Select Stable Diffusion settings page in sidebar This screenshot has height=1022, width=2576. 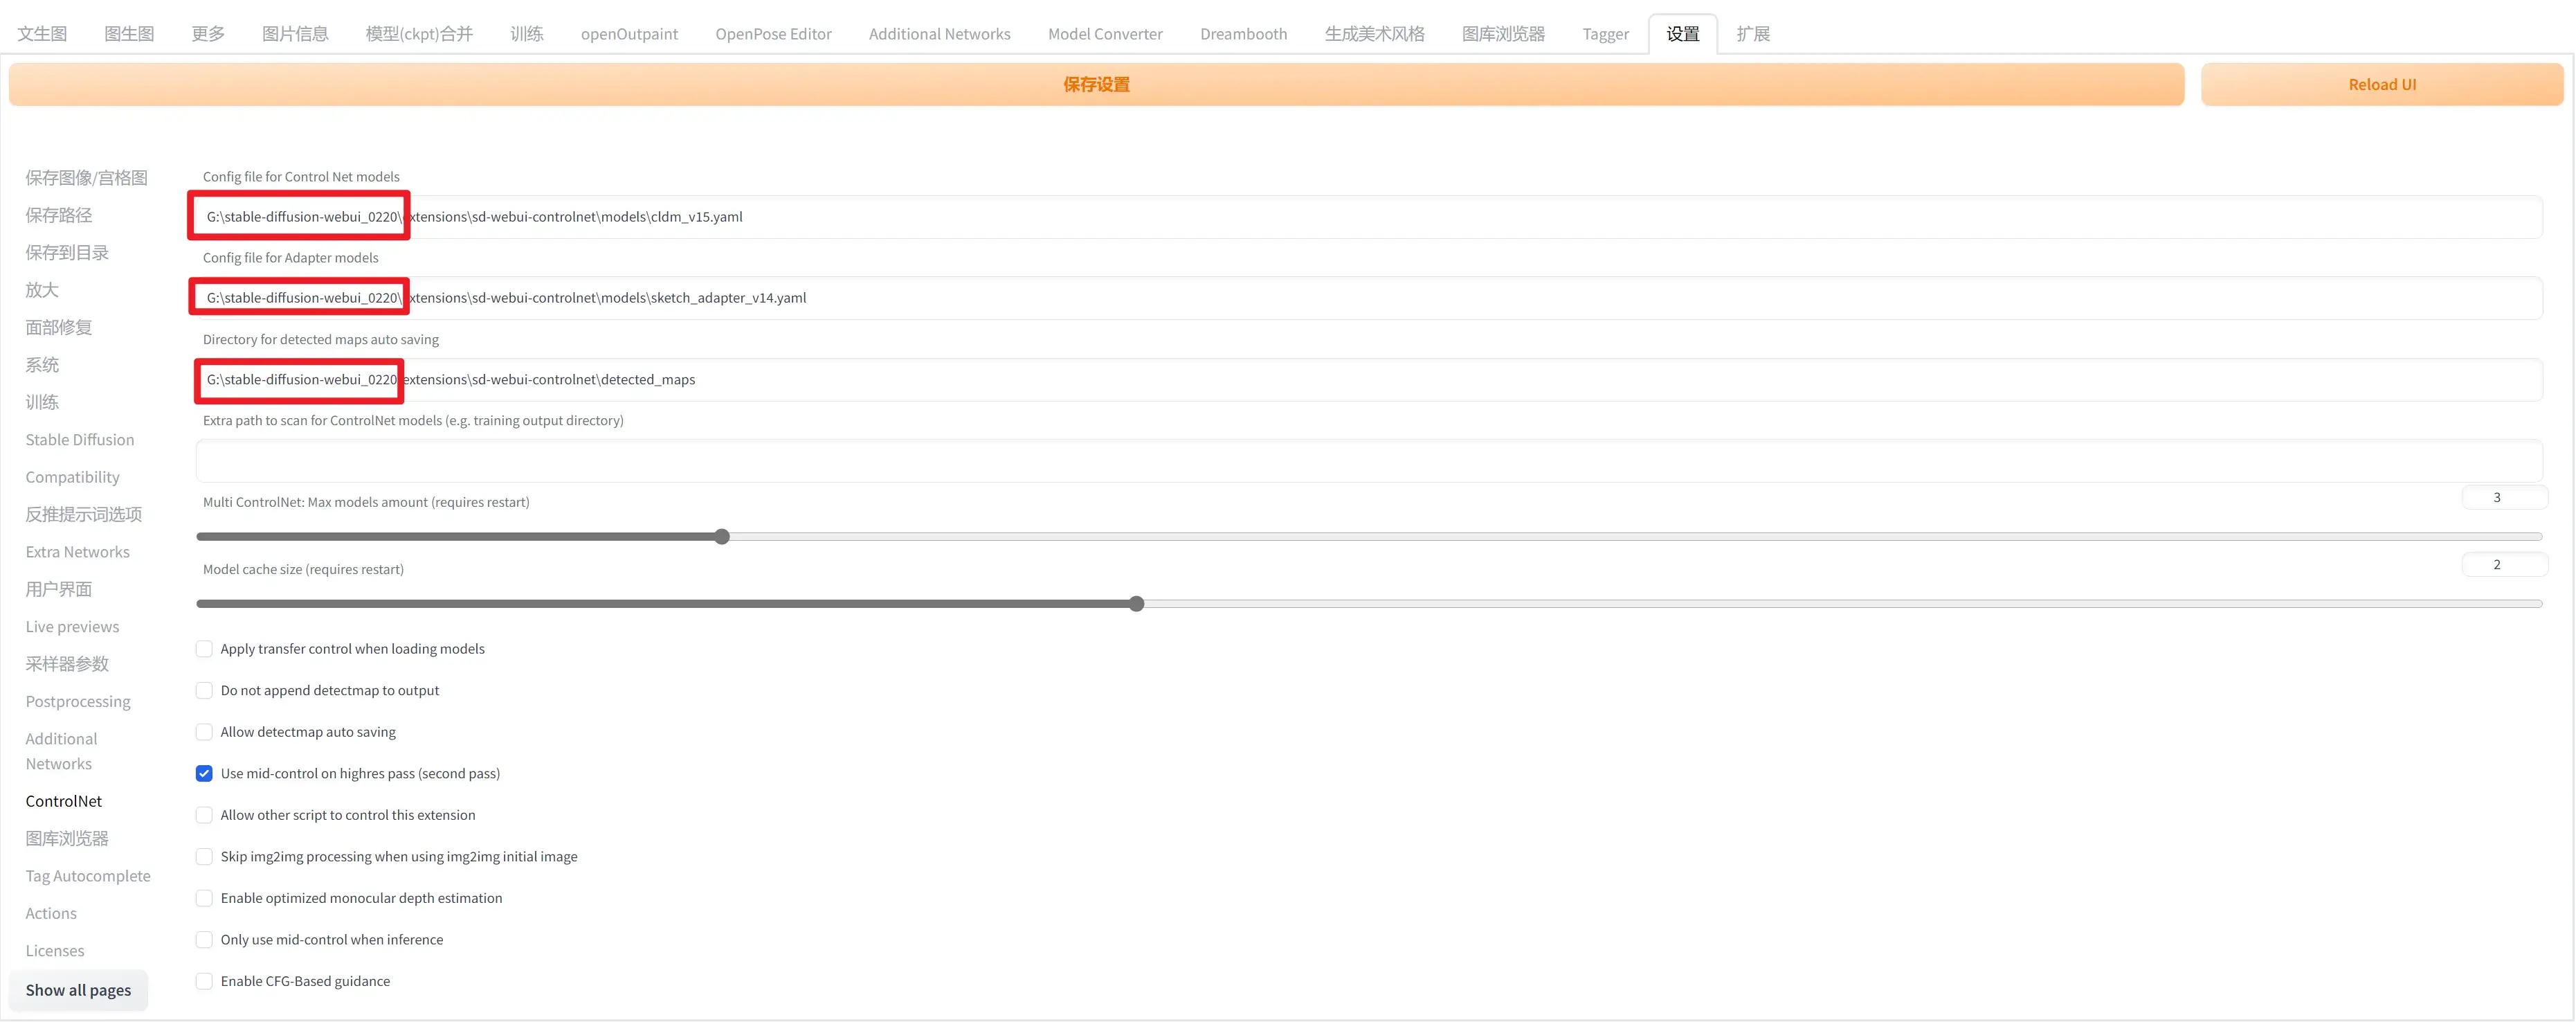(80, 440)
